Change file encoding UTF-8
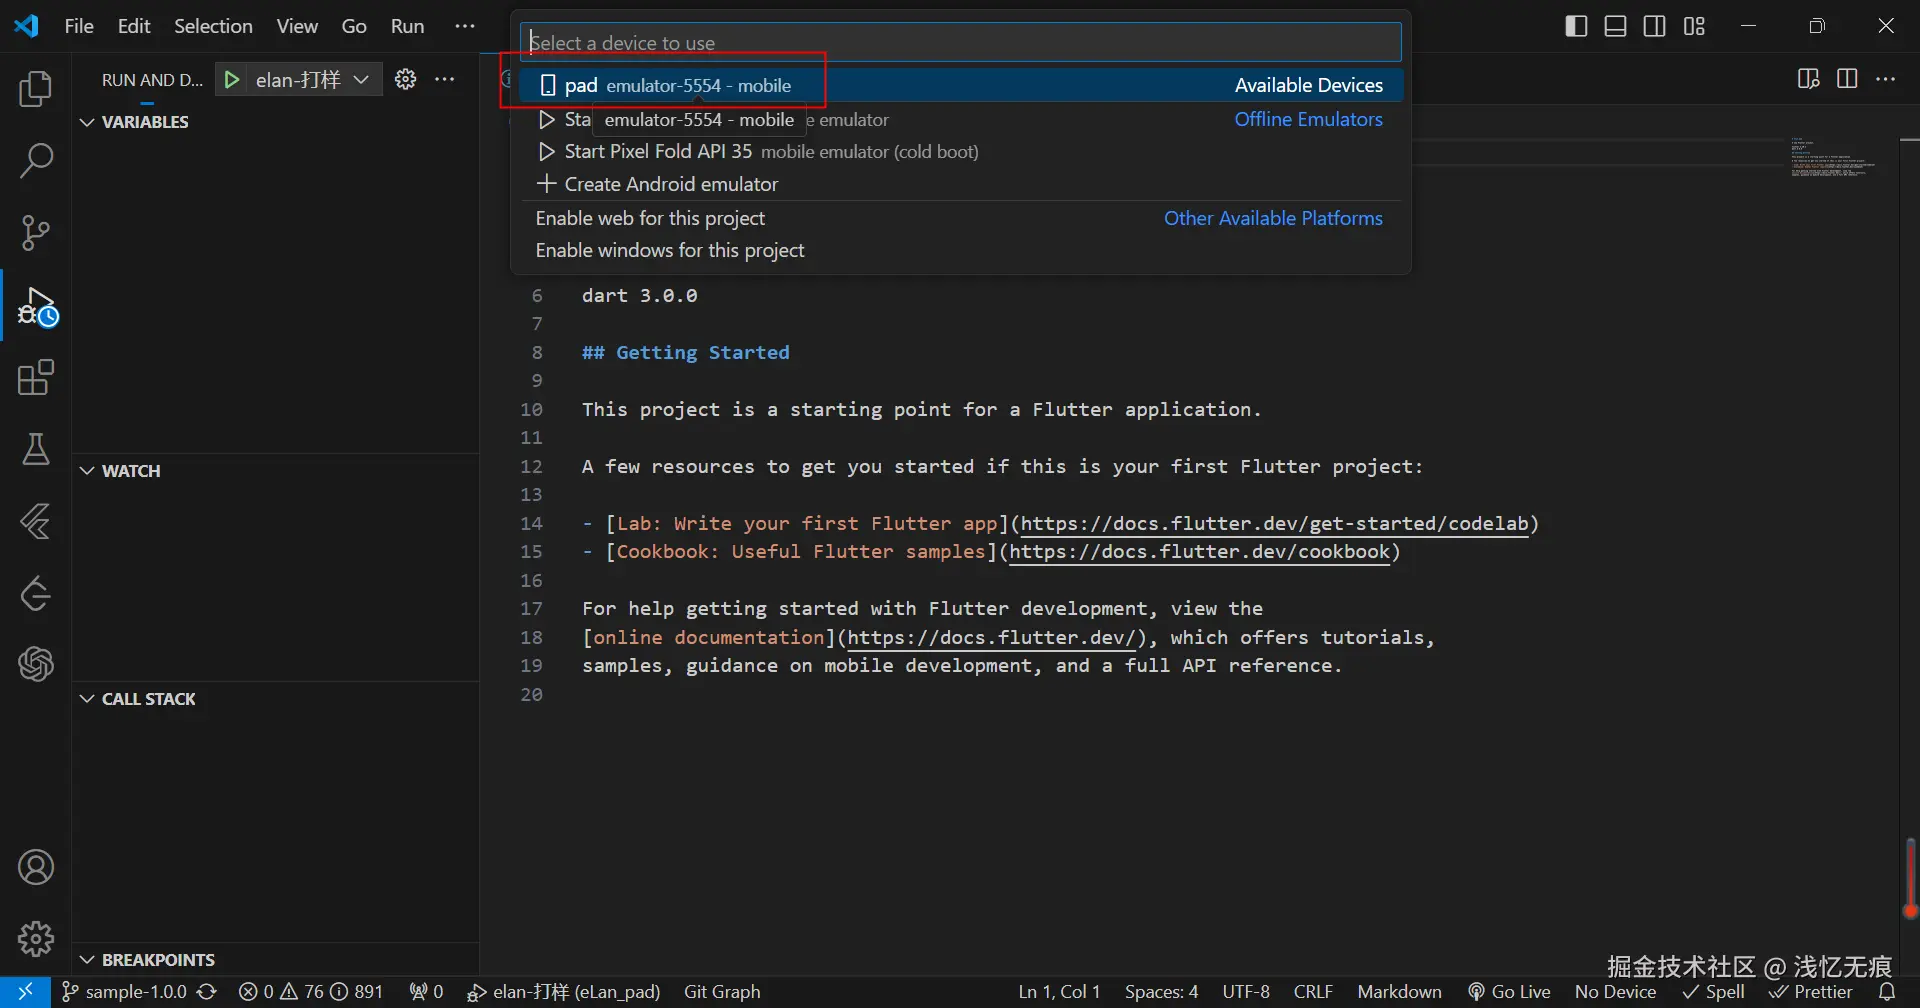The height and width of the screenshot is (1008, 1920). pos(1246,992)
